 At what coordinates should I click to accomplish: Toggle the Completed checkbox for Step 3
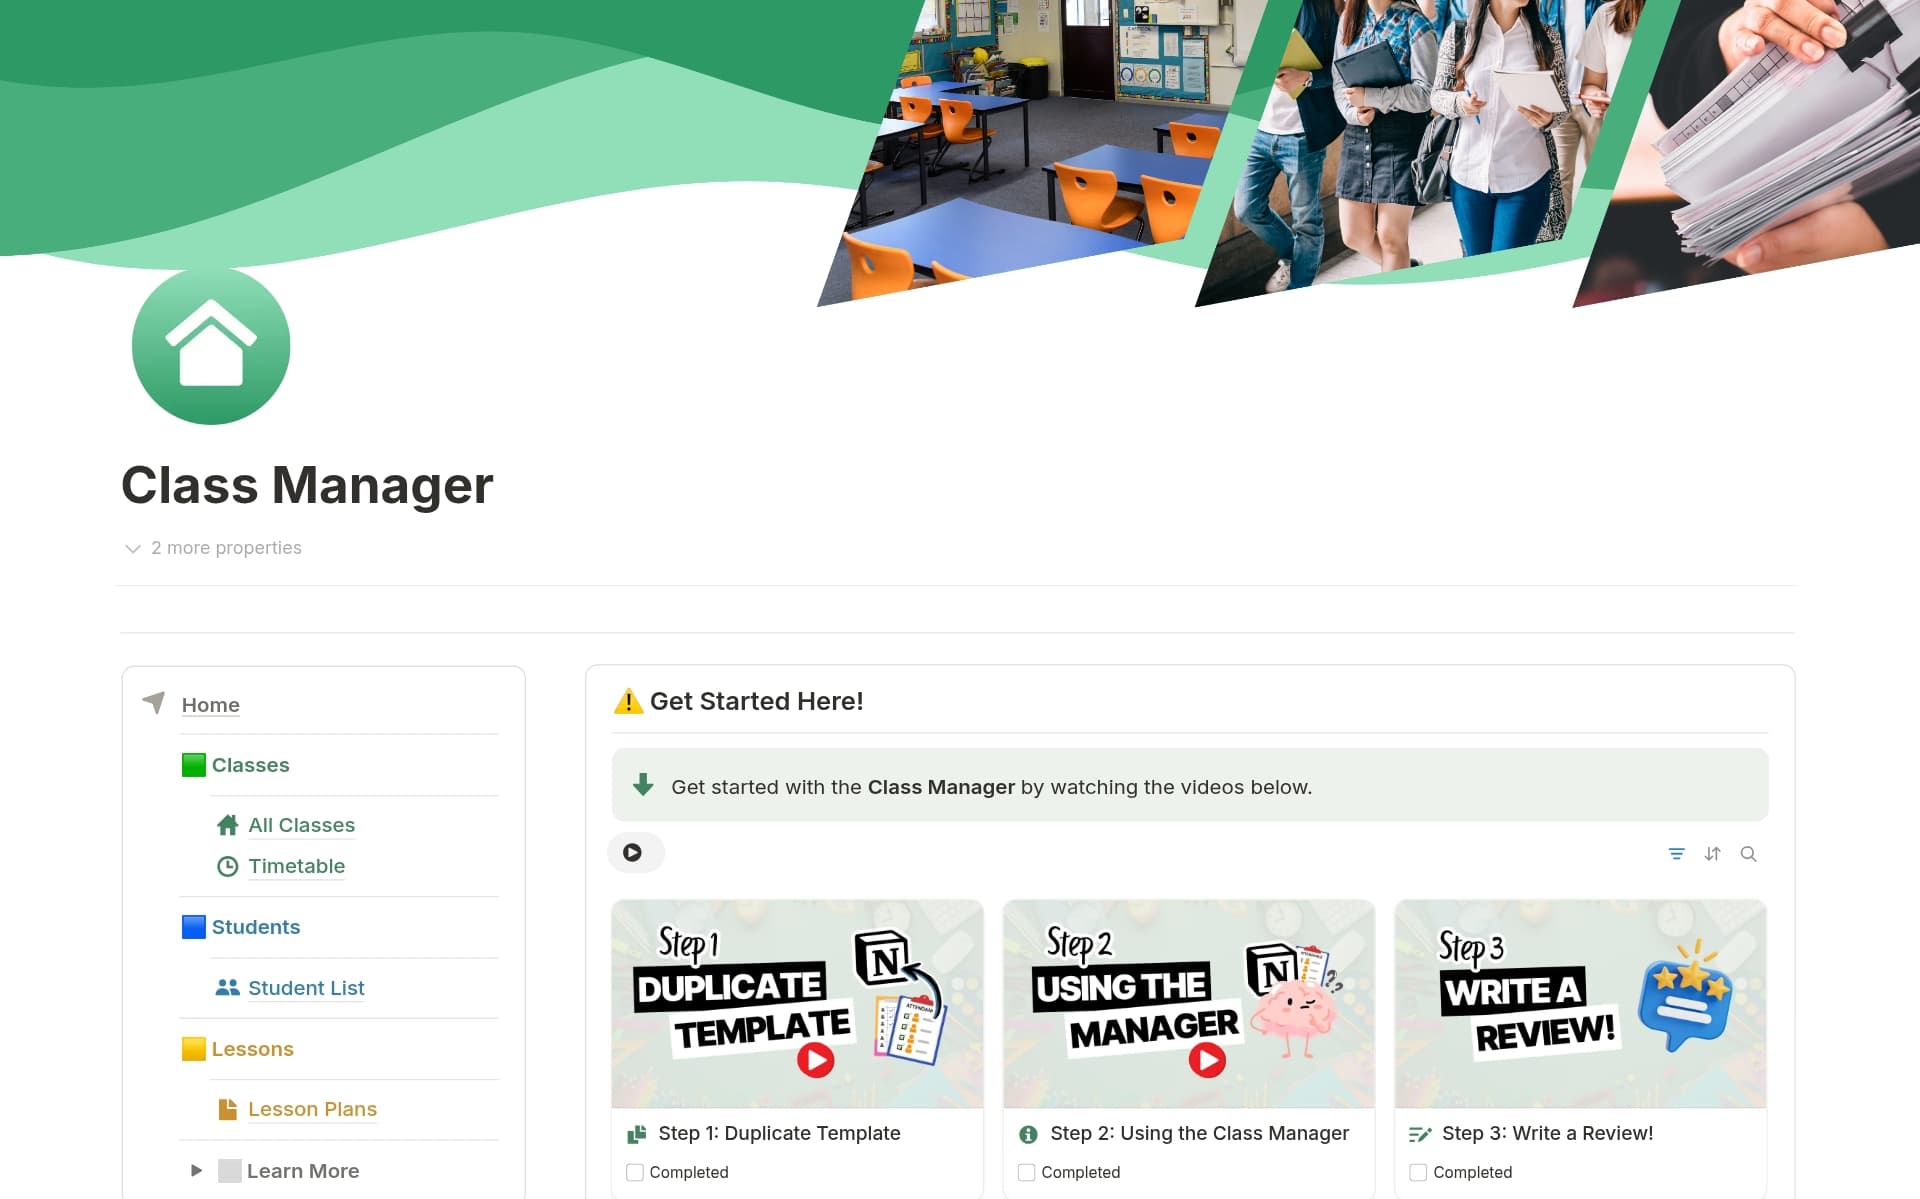point(1418,1171)
